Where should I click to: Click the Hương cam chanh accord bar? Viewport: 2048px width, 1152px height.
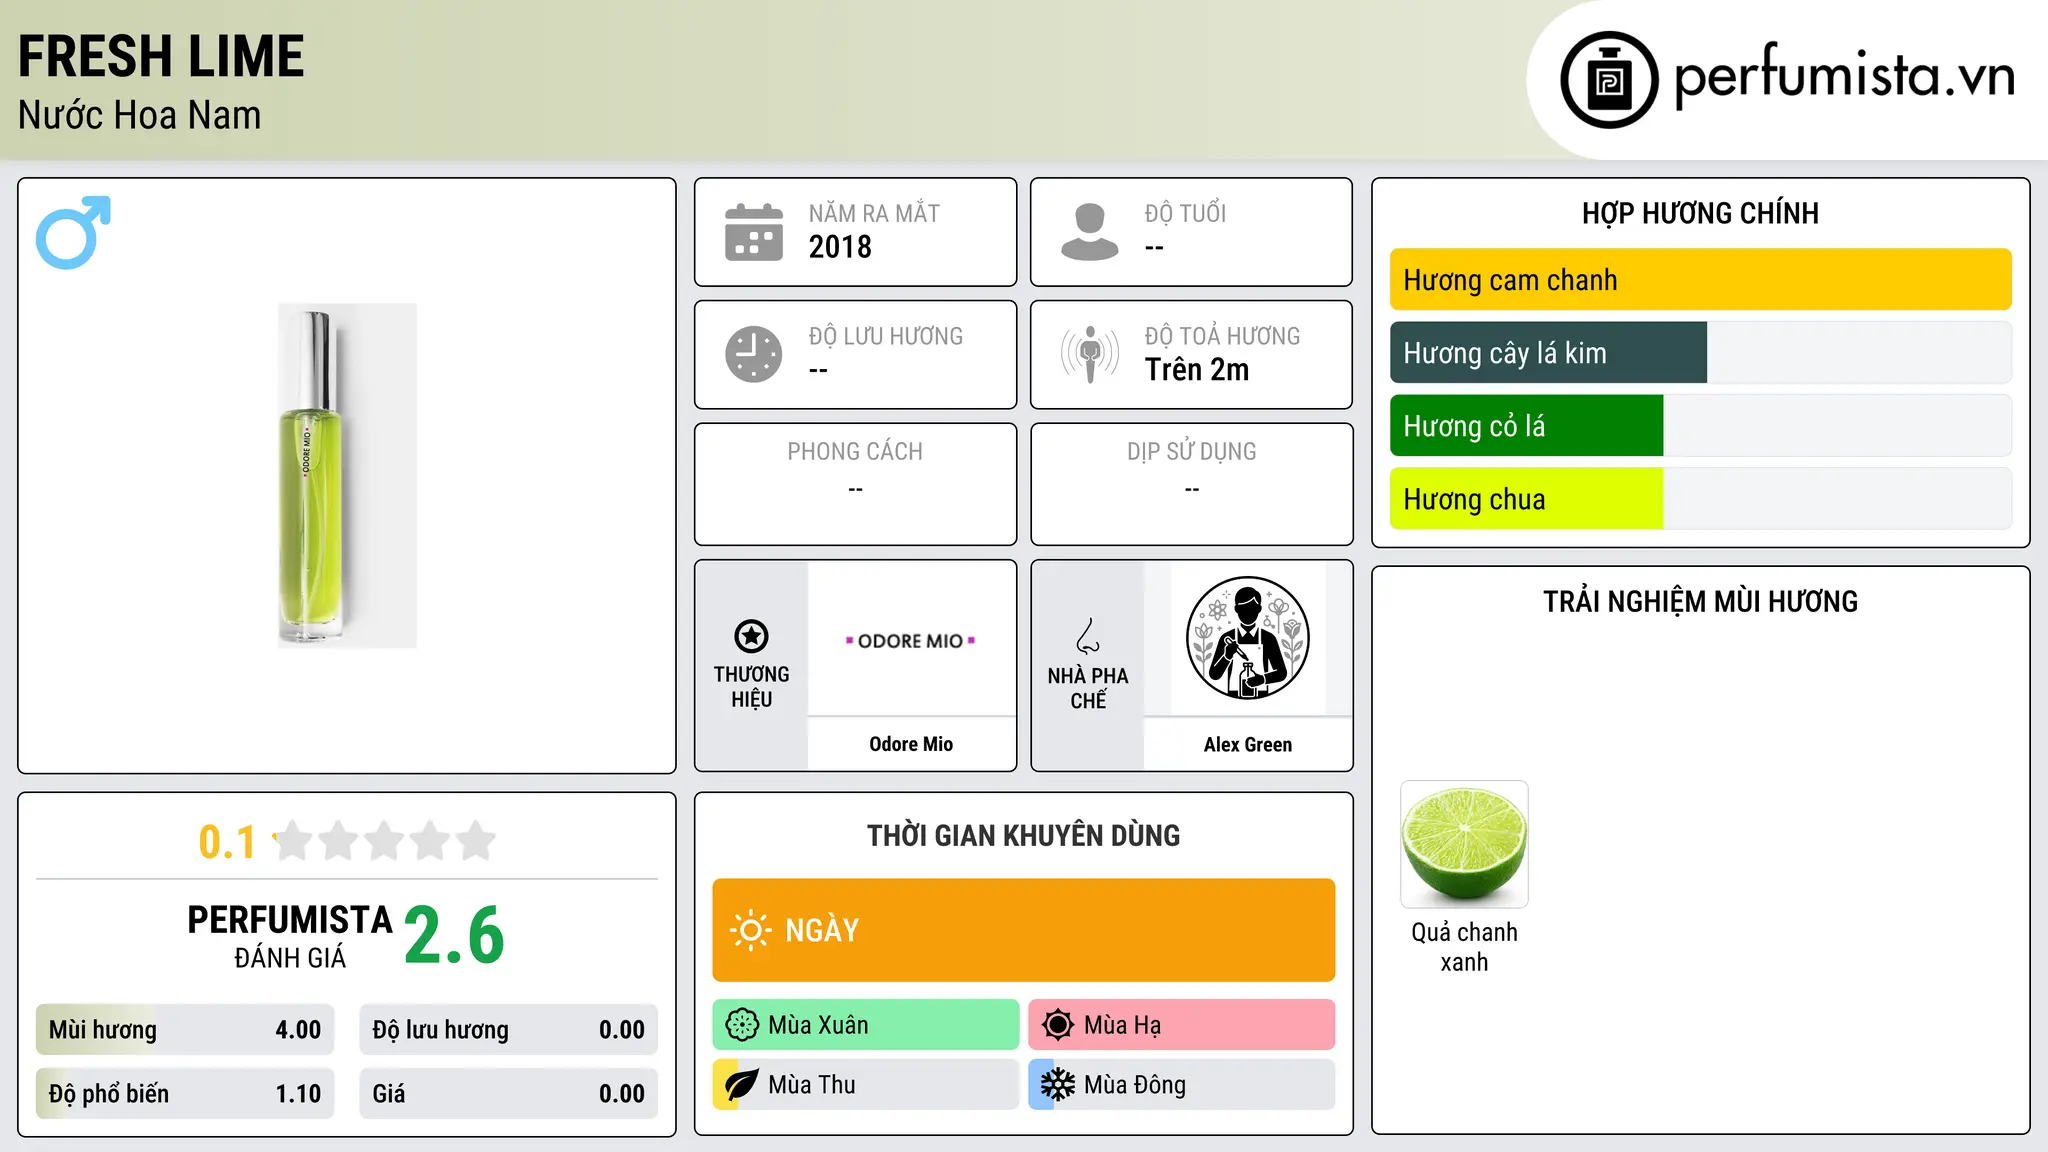(1701, 280)
